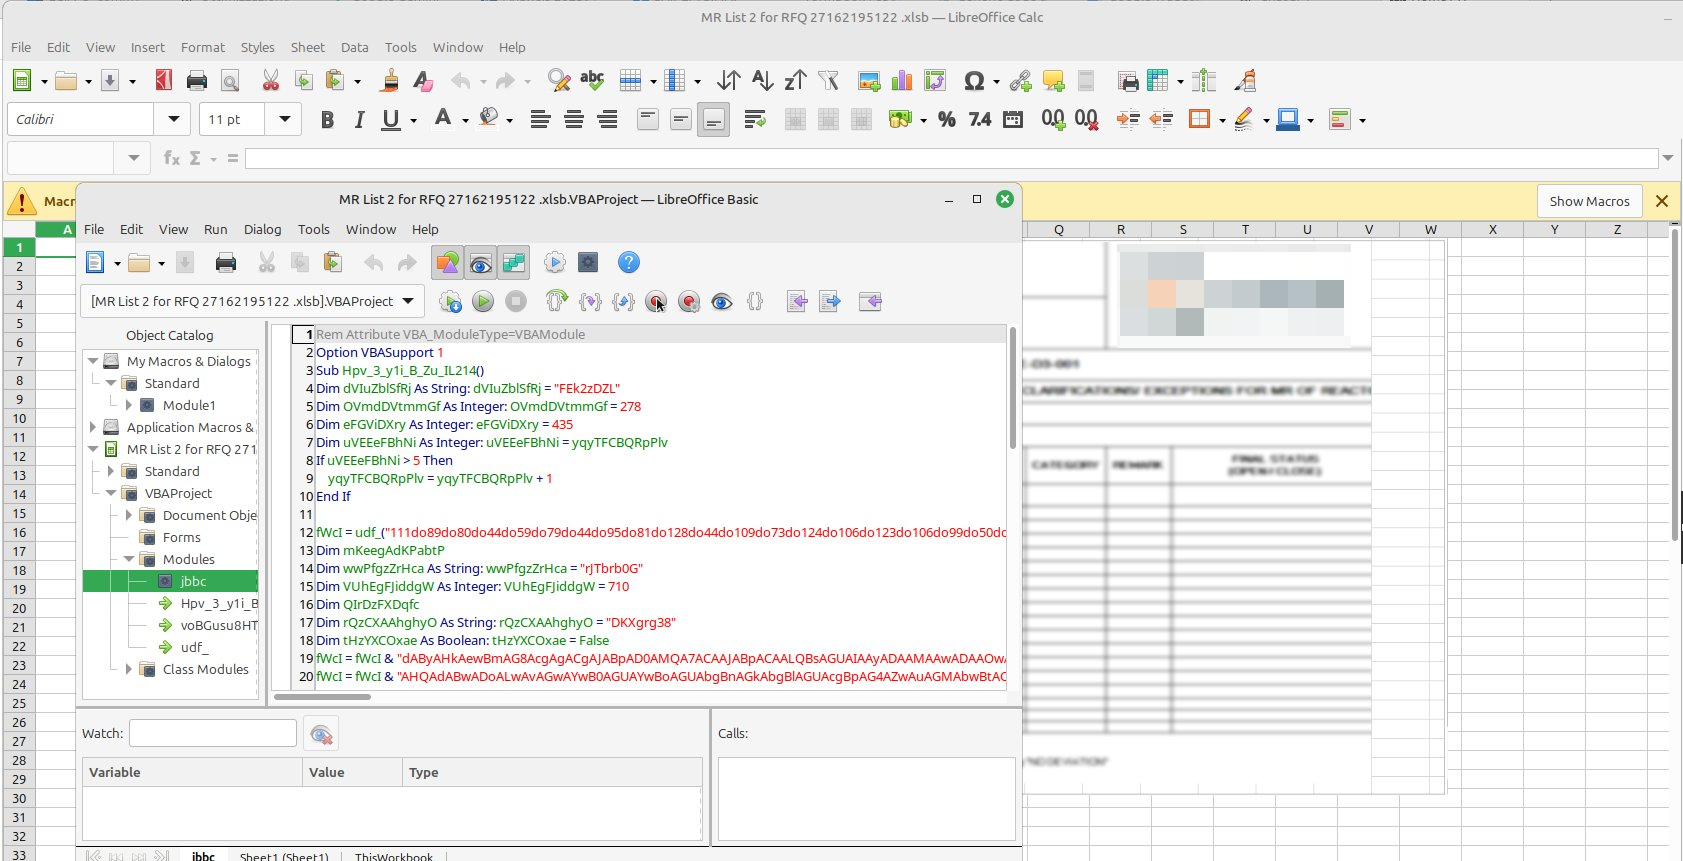Click Compile in the Basic IDE toolbar

click(x=450, y=301)
